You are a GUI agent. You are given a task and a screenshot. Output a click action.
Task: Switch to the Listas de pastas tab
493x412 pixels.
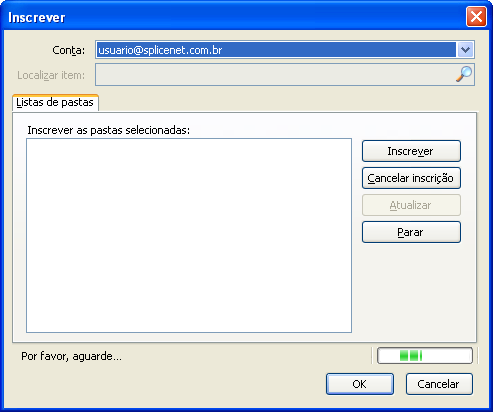55,102
